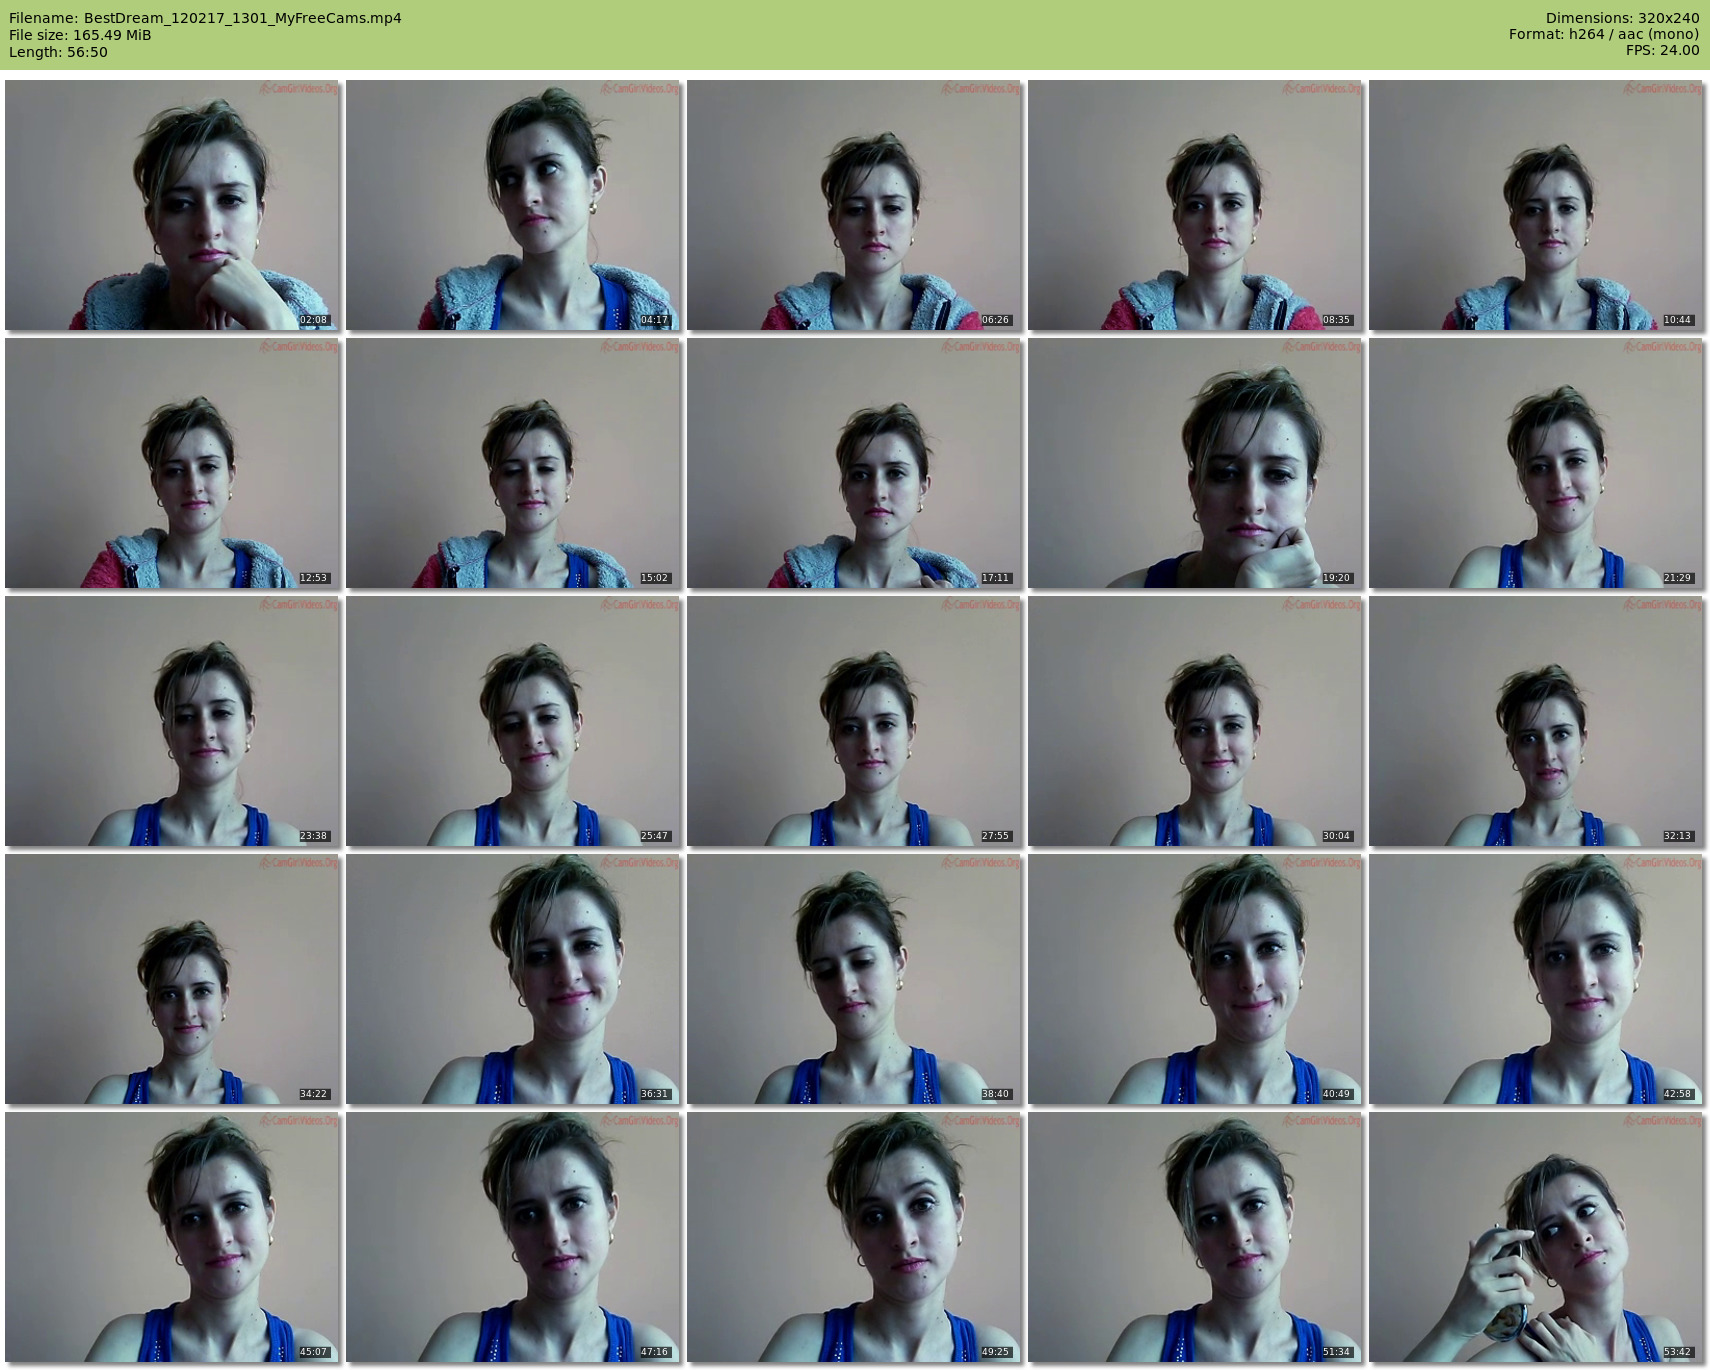Viewport: 1710px width, 1370px height.
Task: Click the thumbnail timestamped 02:08
Action: 172,205
